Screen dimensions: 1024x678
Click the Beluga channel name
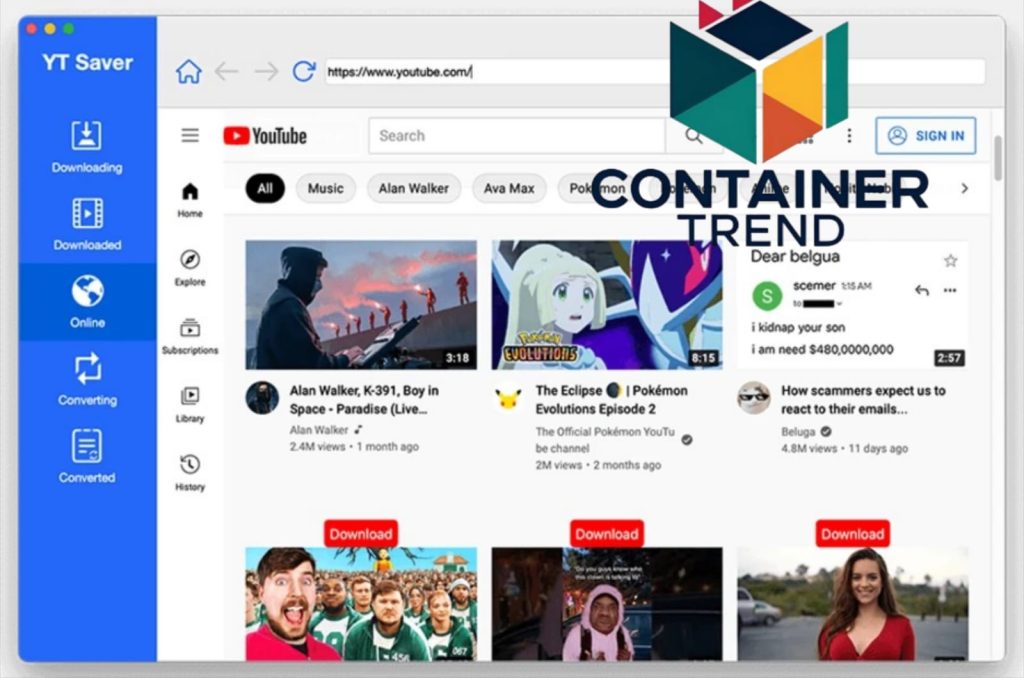[x=797, y=432]
